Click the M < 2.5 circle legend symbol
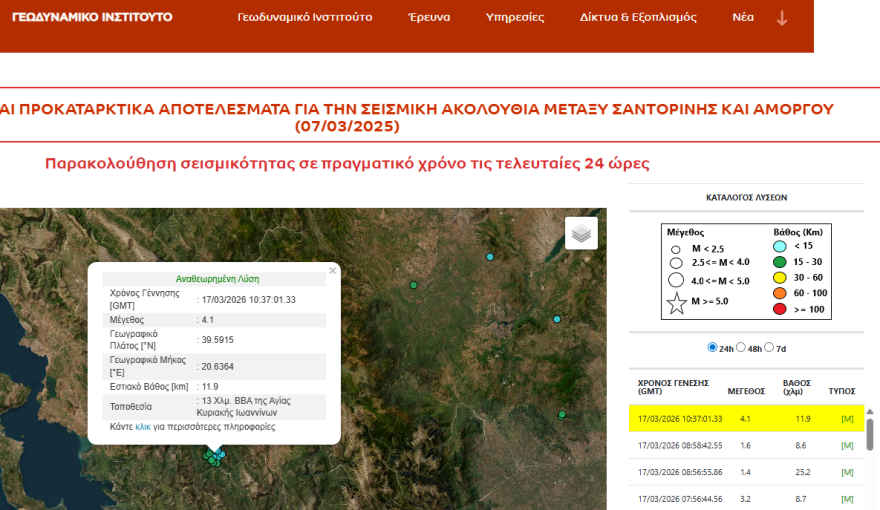This screenshot has width=880, height=510. pyautogui.click(x=676, y=249)
